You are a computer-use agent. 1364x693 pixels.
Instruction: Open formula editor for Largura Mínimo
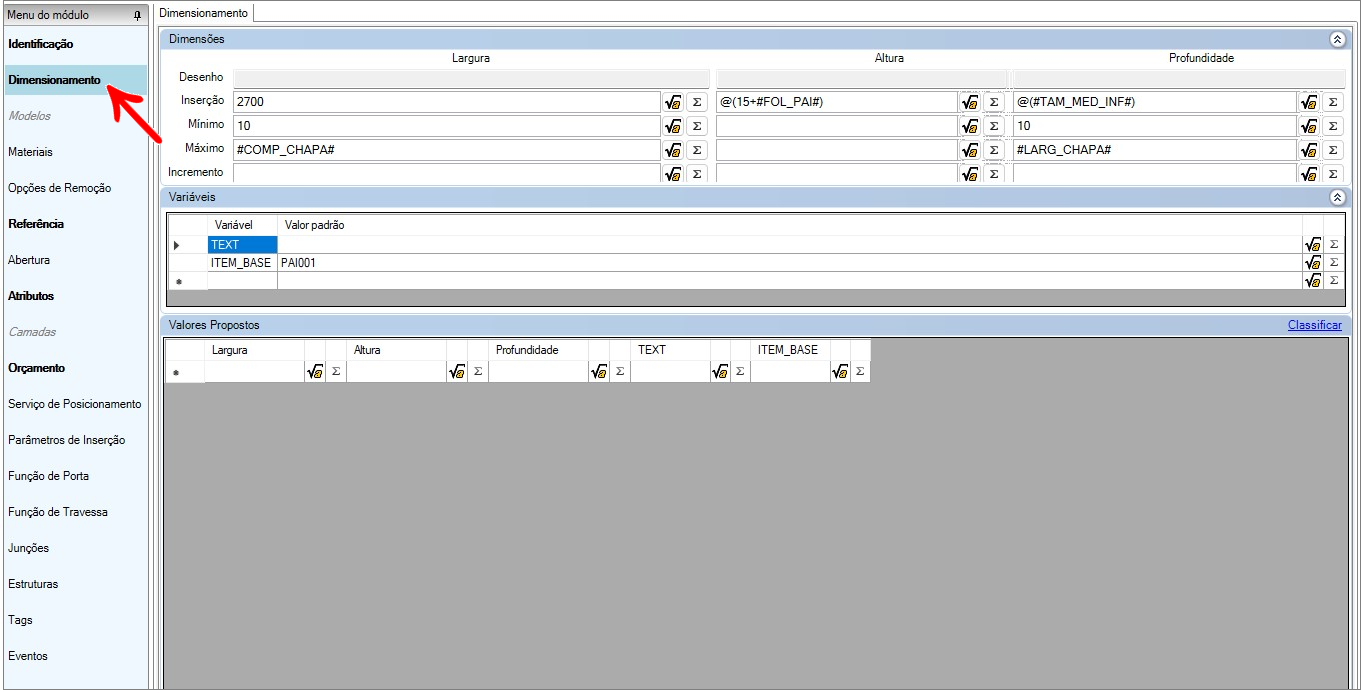[x=673, y=126]
